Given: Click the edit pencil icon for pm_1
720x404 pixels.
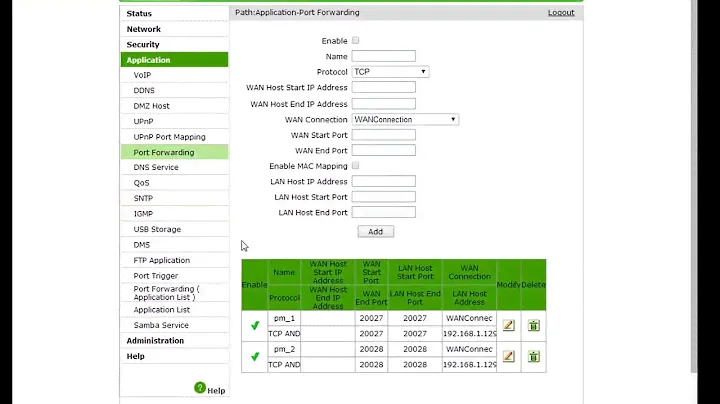Looking at the screenshot, I should pyautogui.click(x=508, y=325).
